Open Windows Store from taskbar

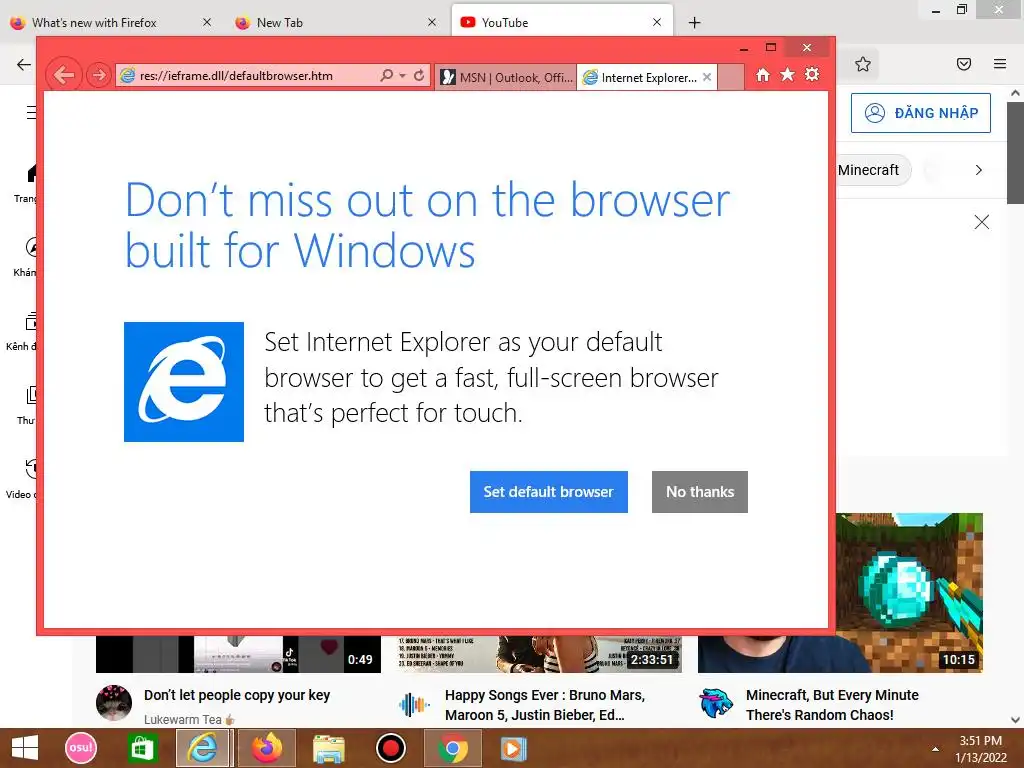tap(142, 748)
